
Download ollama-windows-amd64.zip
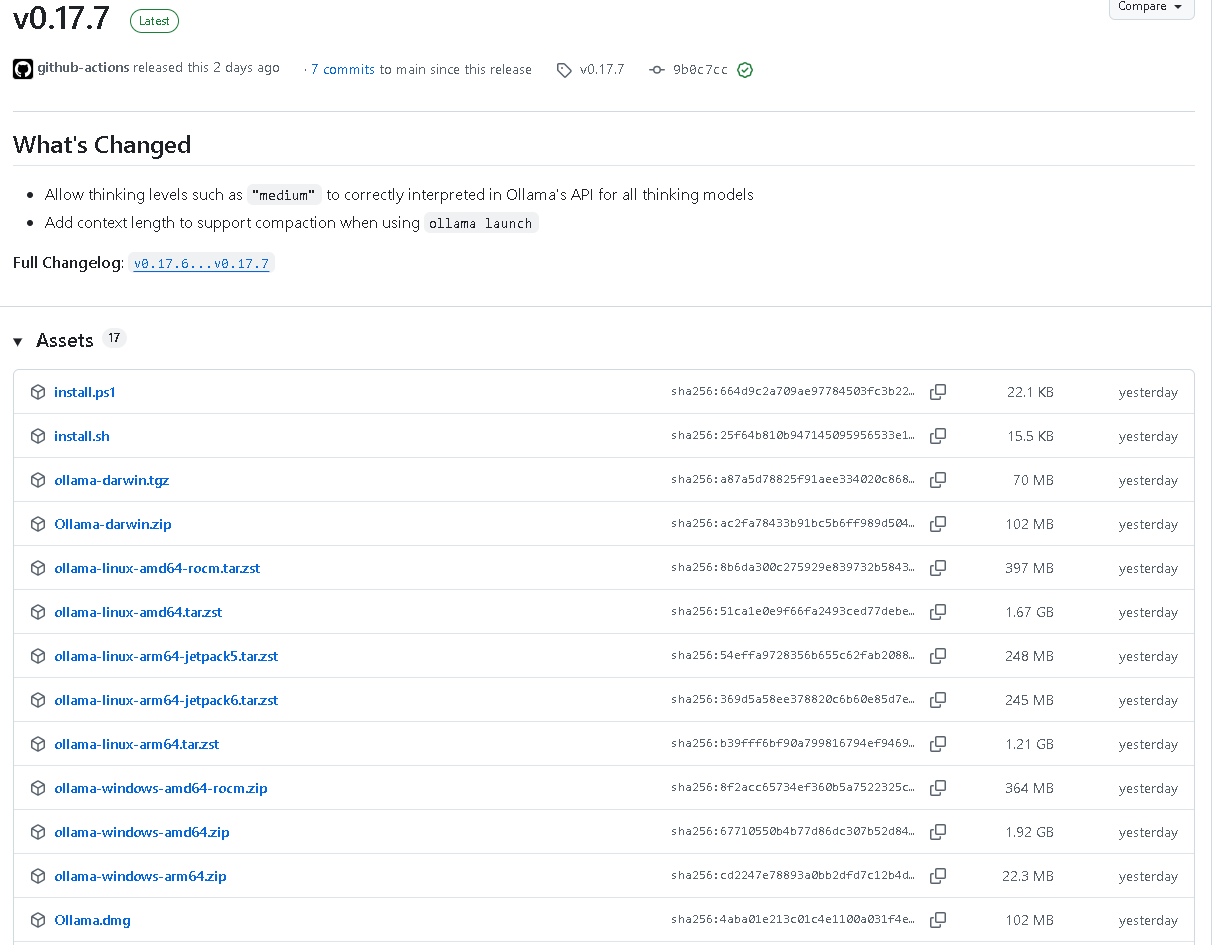(x=142, y=832)
